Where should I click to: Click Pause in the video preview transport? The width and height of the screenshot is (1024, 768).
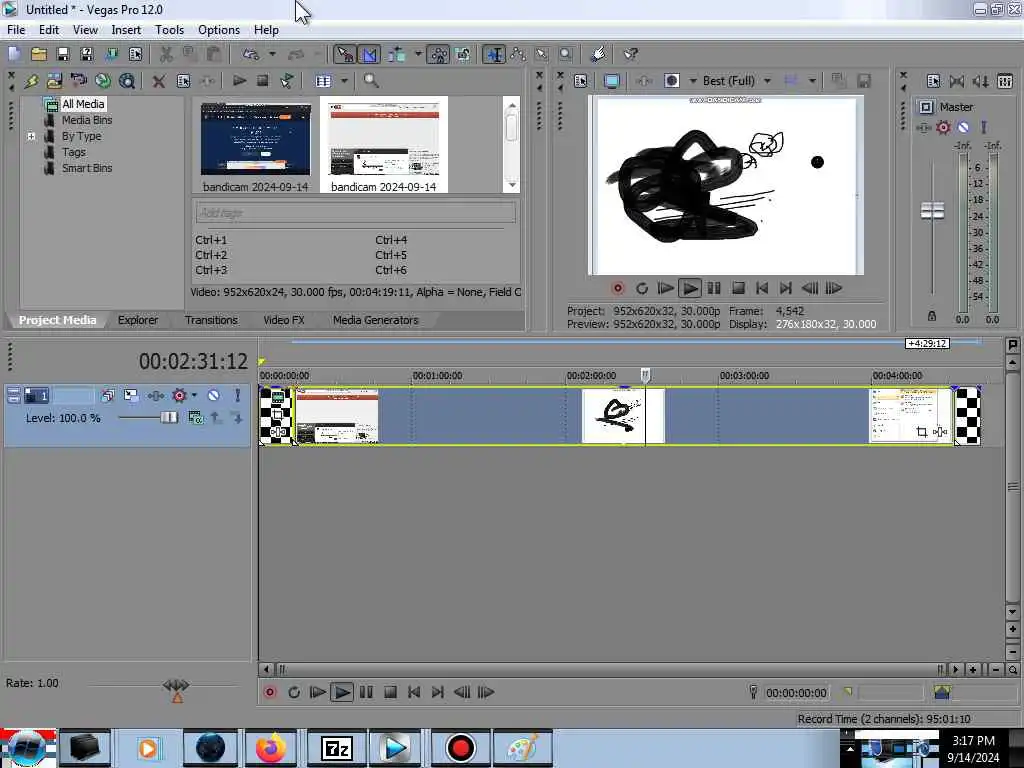[714, 288]
